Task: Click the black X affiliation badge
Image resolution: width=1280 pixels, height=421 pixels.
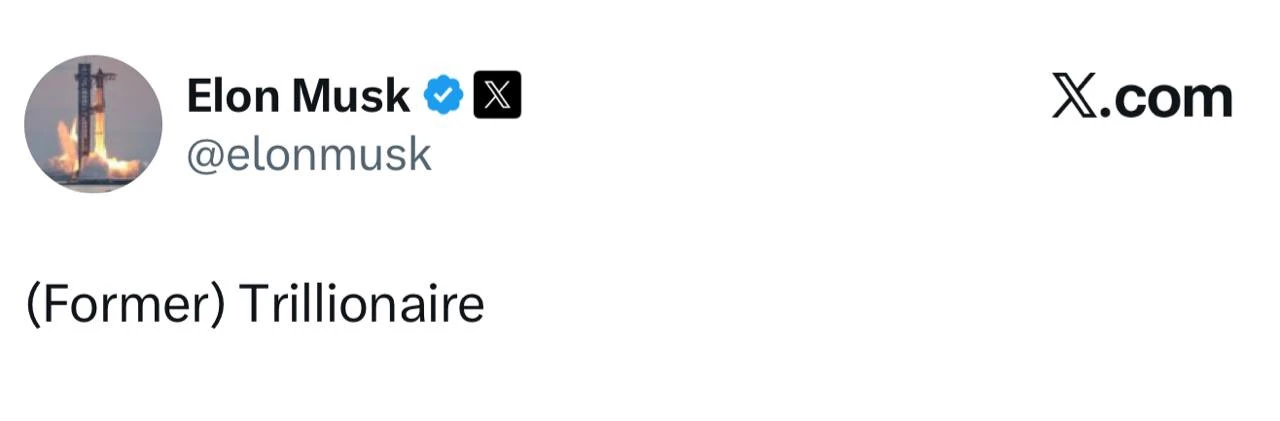Action: coord(497,96)
